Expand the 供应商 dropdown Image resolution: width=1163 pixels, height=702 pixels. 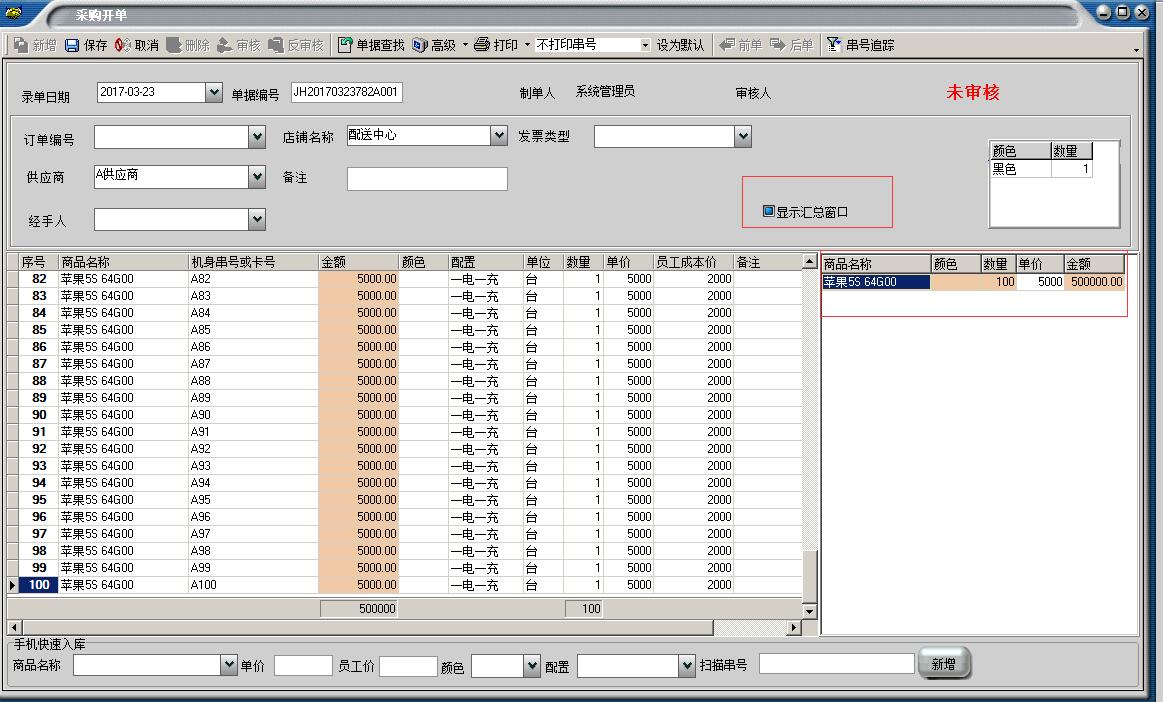(x=257, y=177)
